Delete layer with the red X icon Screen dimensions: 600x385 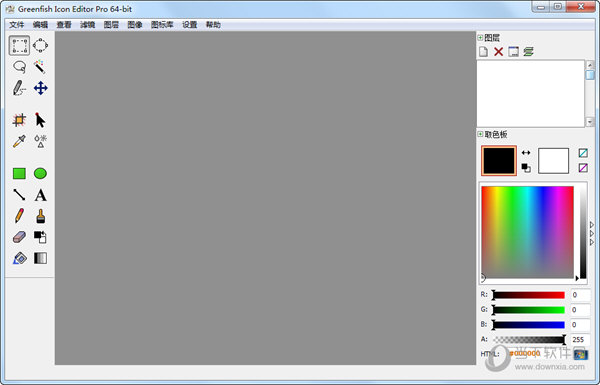point(498,52)
